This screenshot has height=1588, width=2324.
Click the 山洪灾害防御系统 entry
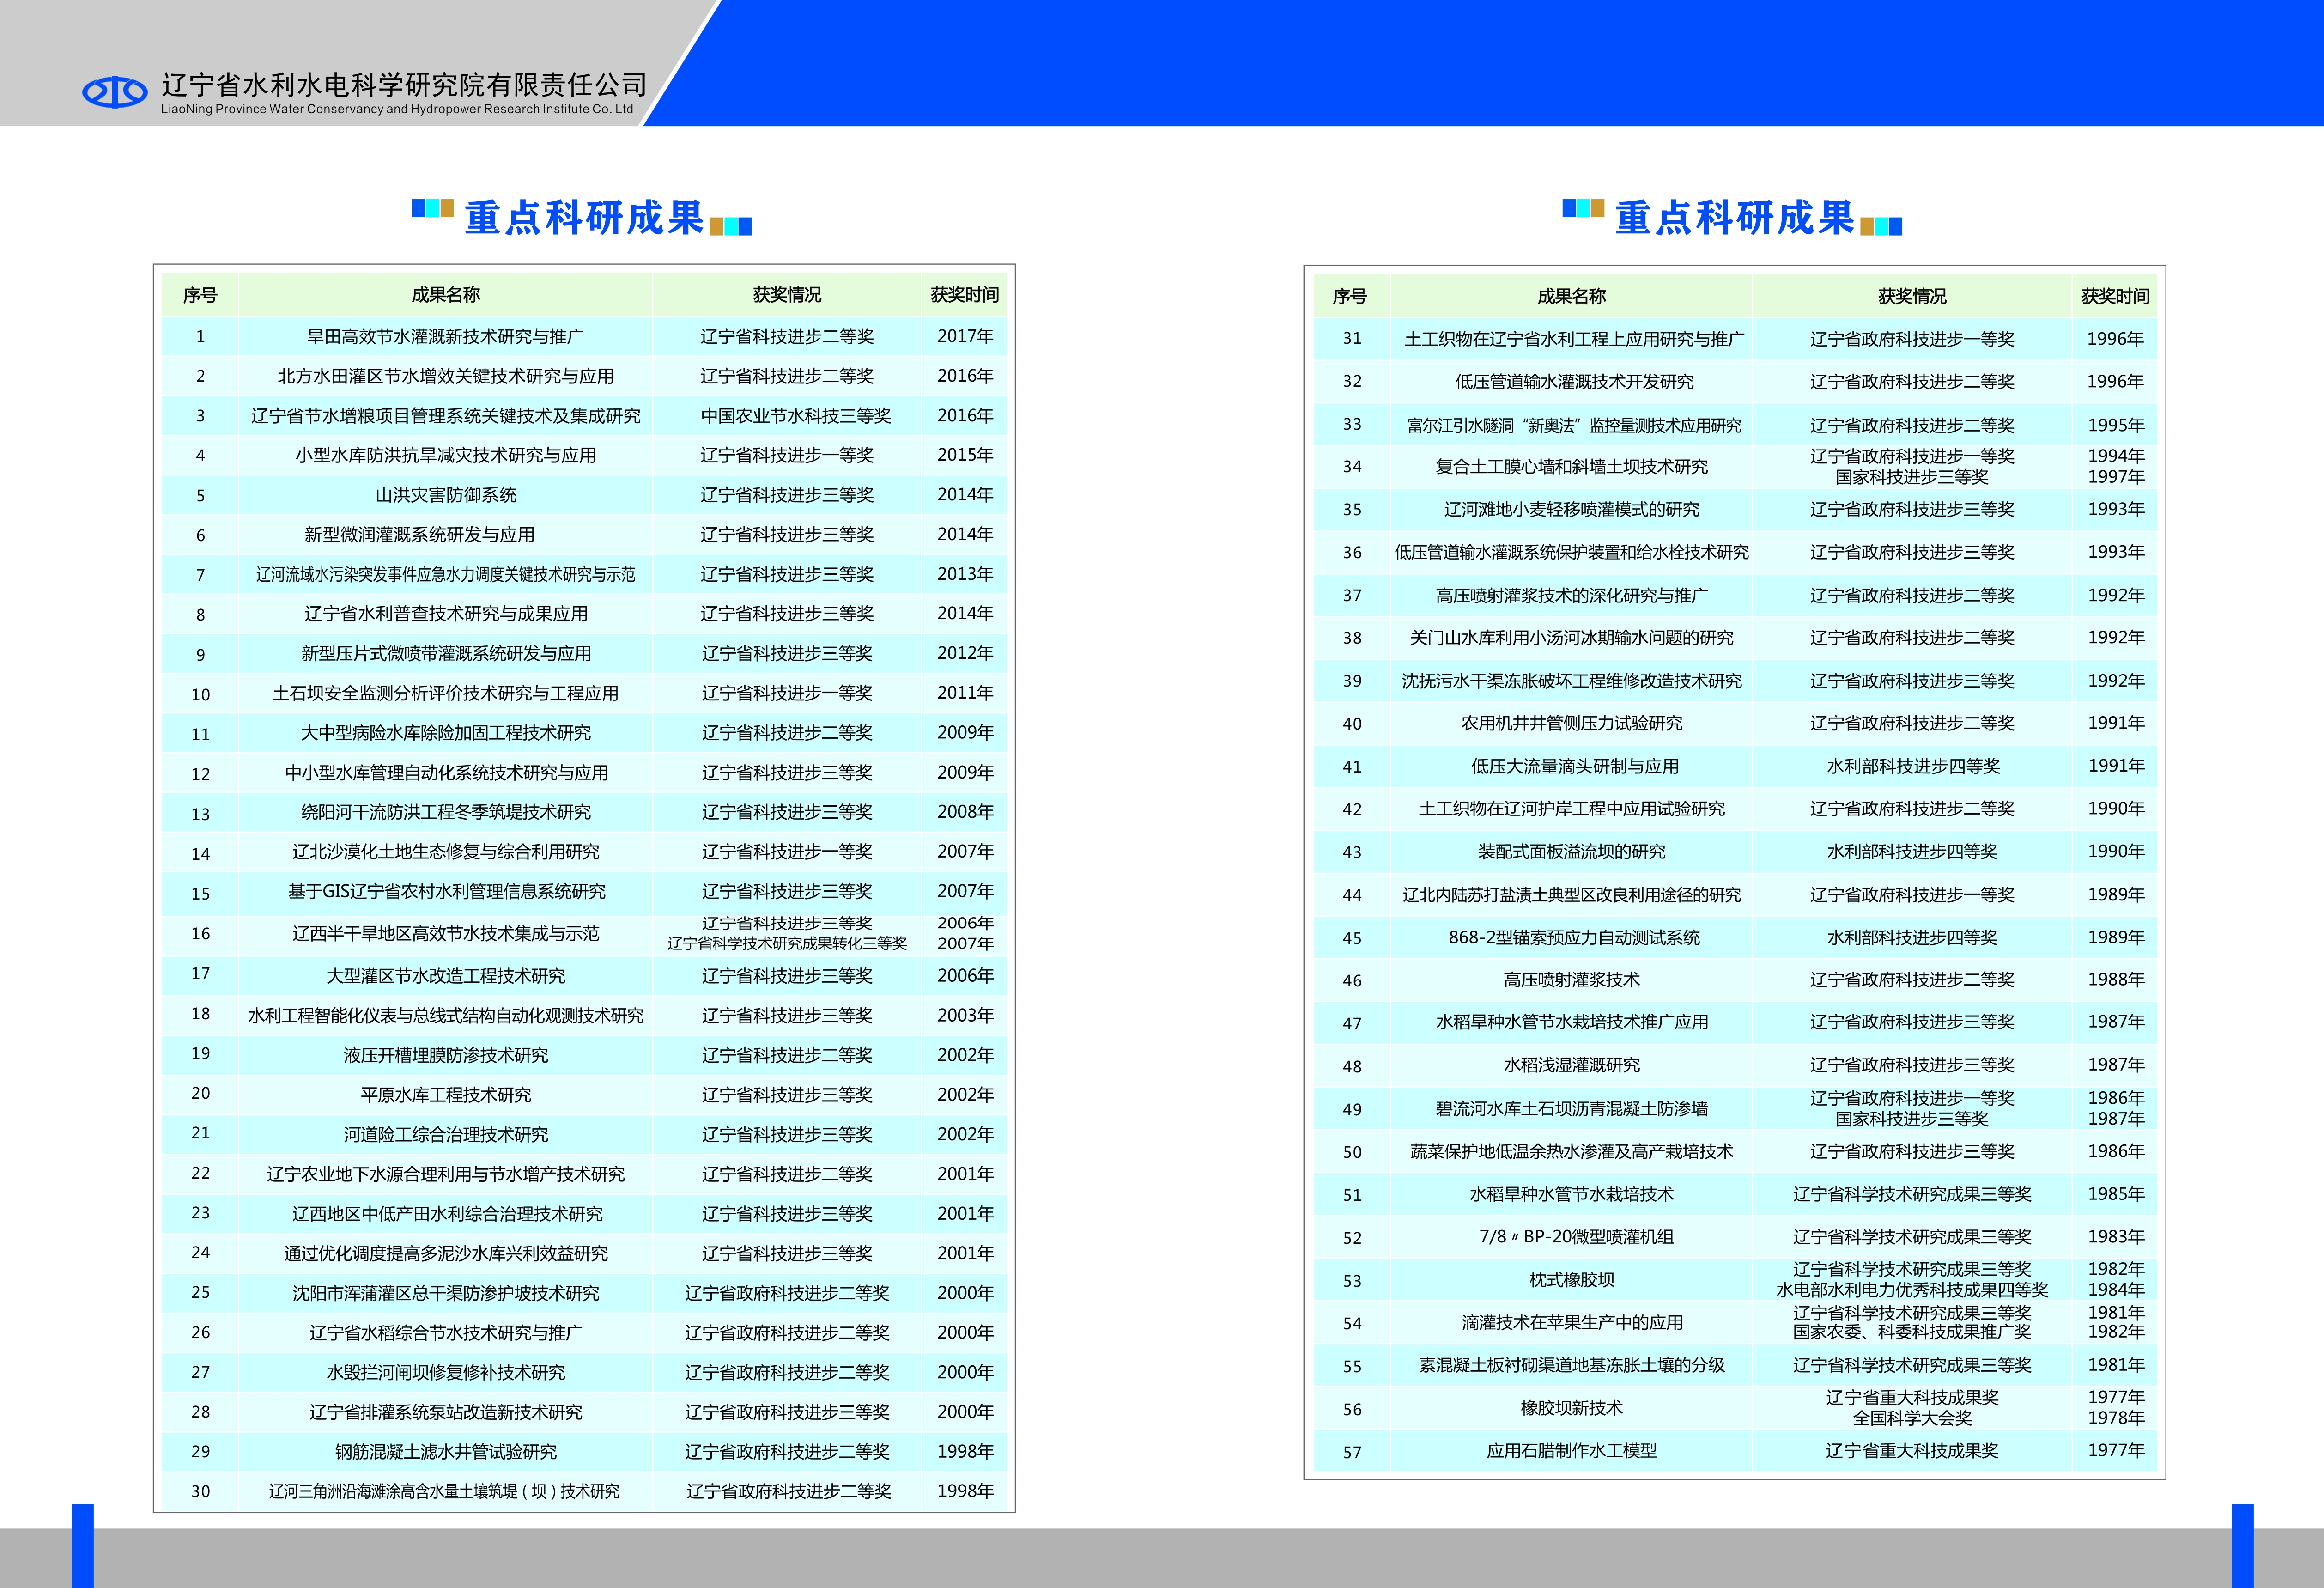(446, 495)
